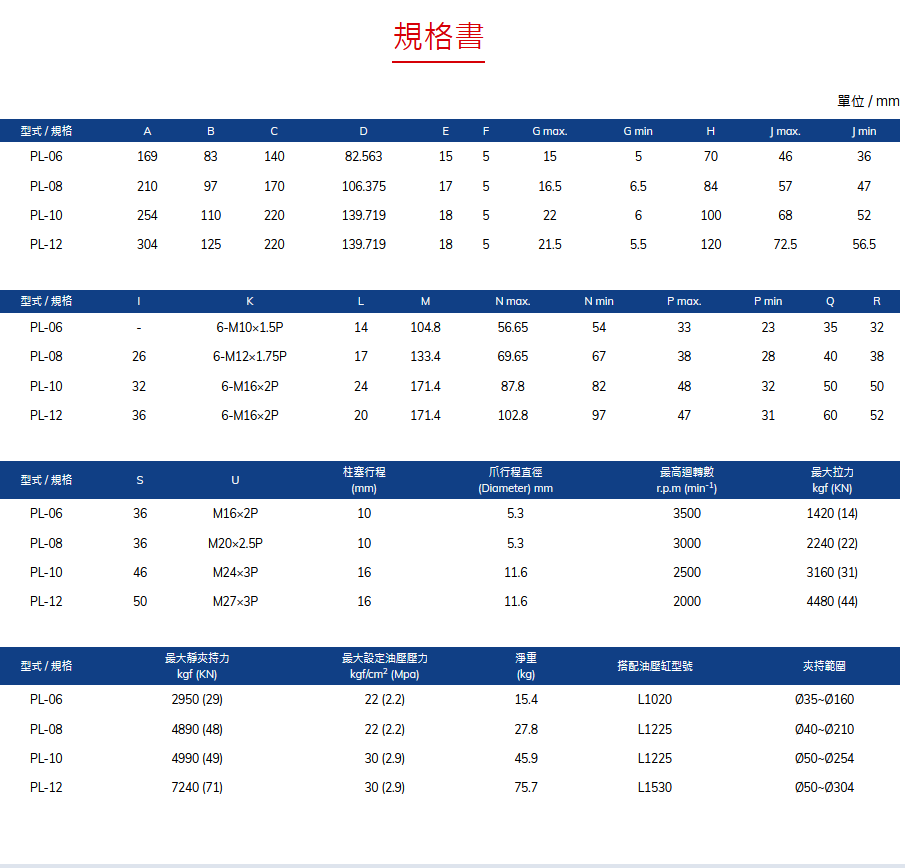Screen dimensions: 905x868
Task: Click the 最高迴轉數 r.p.m column header
Action: pos(686,480)
